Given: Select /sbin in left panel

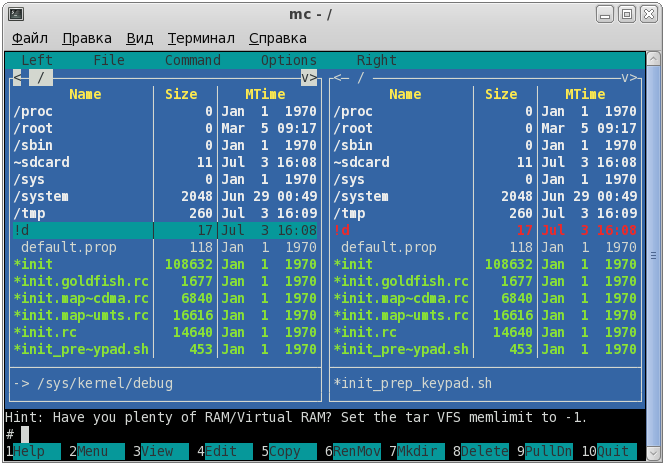Looking at the screenshot, I should click(x=165, y=145).
